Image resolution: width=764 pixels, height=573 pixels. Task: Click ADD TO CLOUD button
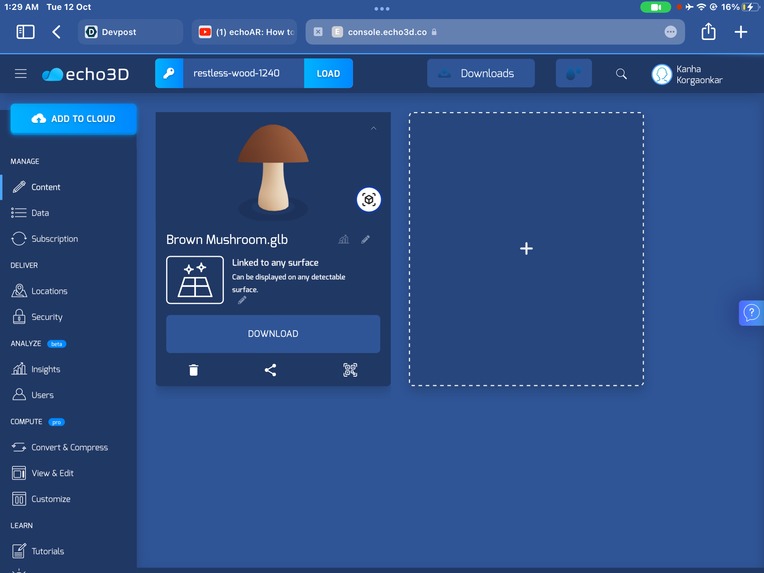(74, 118)
